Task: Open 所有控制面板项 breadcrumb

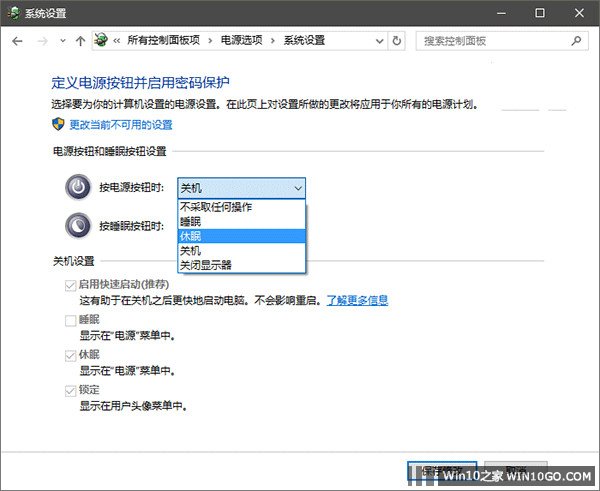Action: point(163,40)
